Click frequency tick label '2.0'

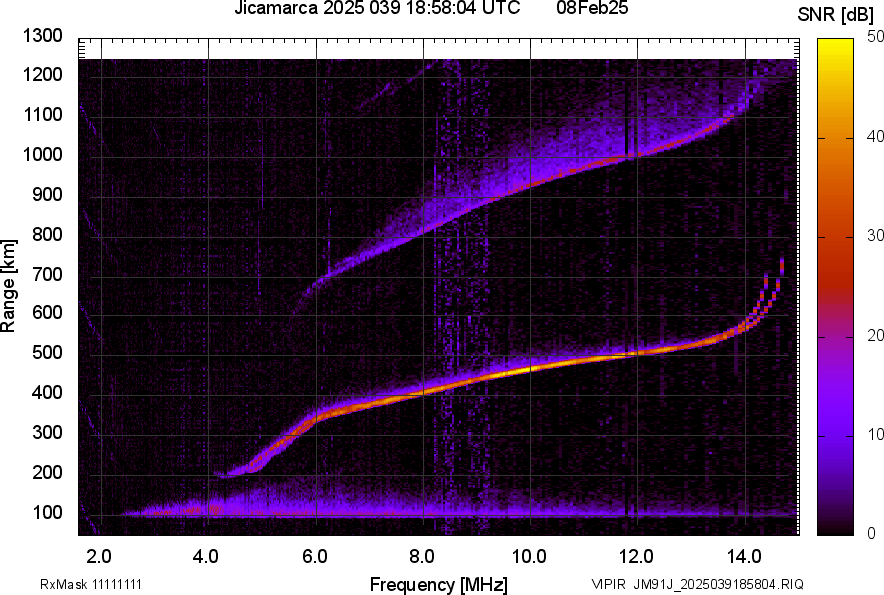(99, 557)
